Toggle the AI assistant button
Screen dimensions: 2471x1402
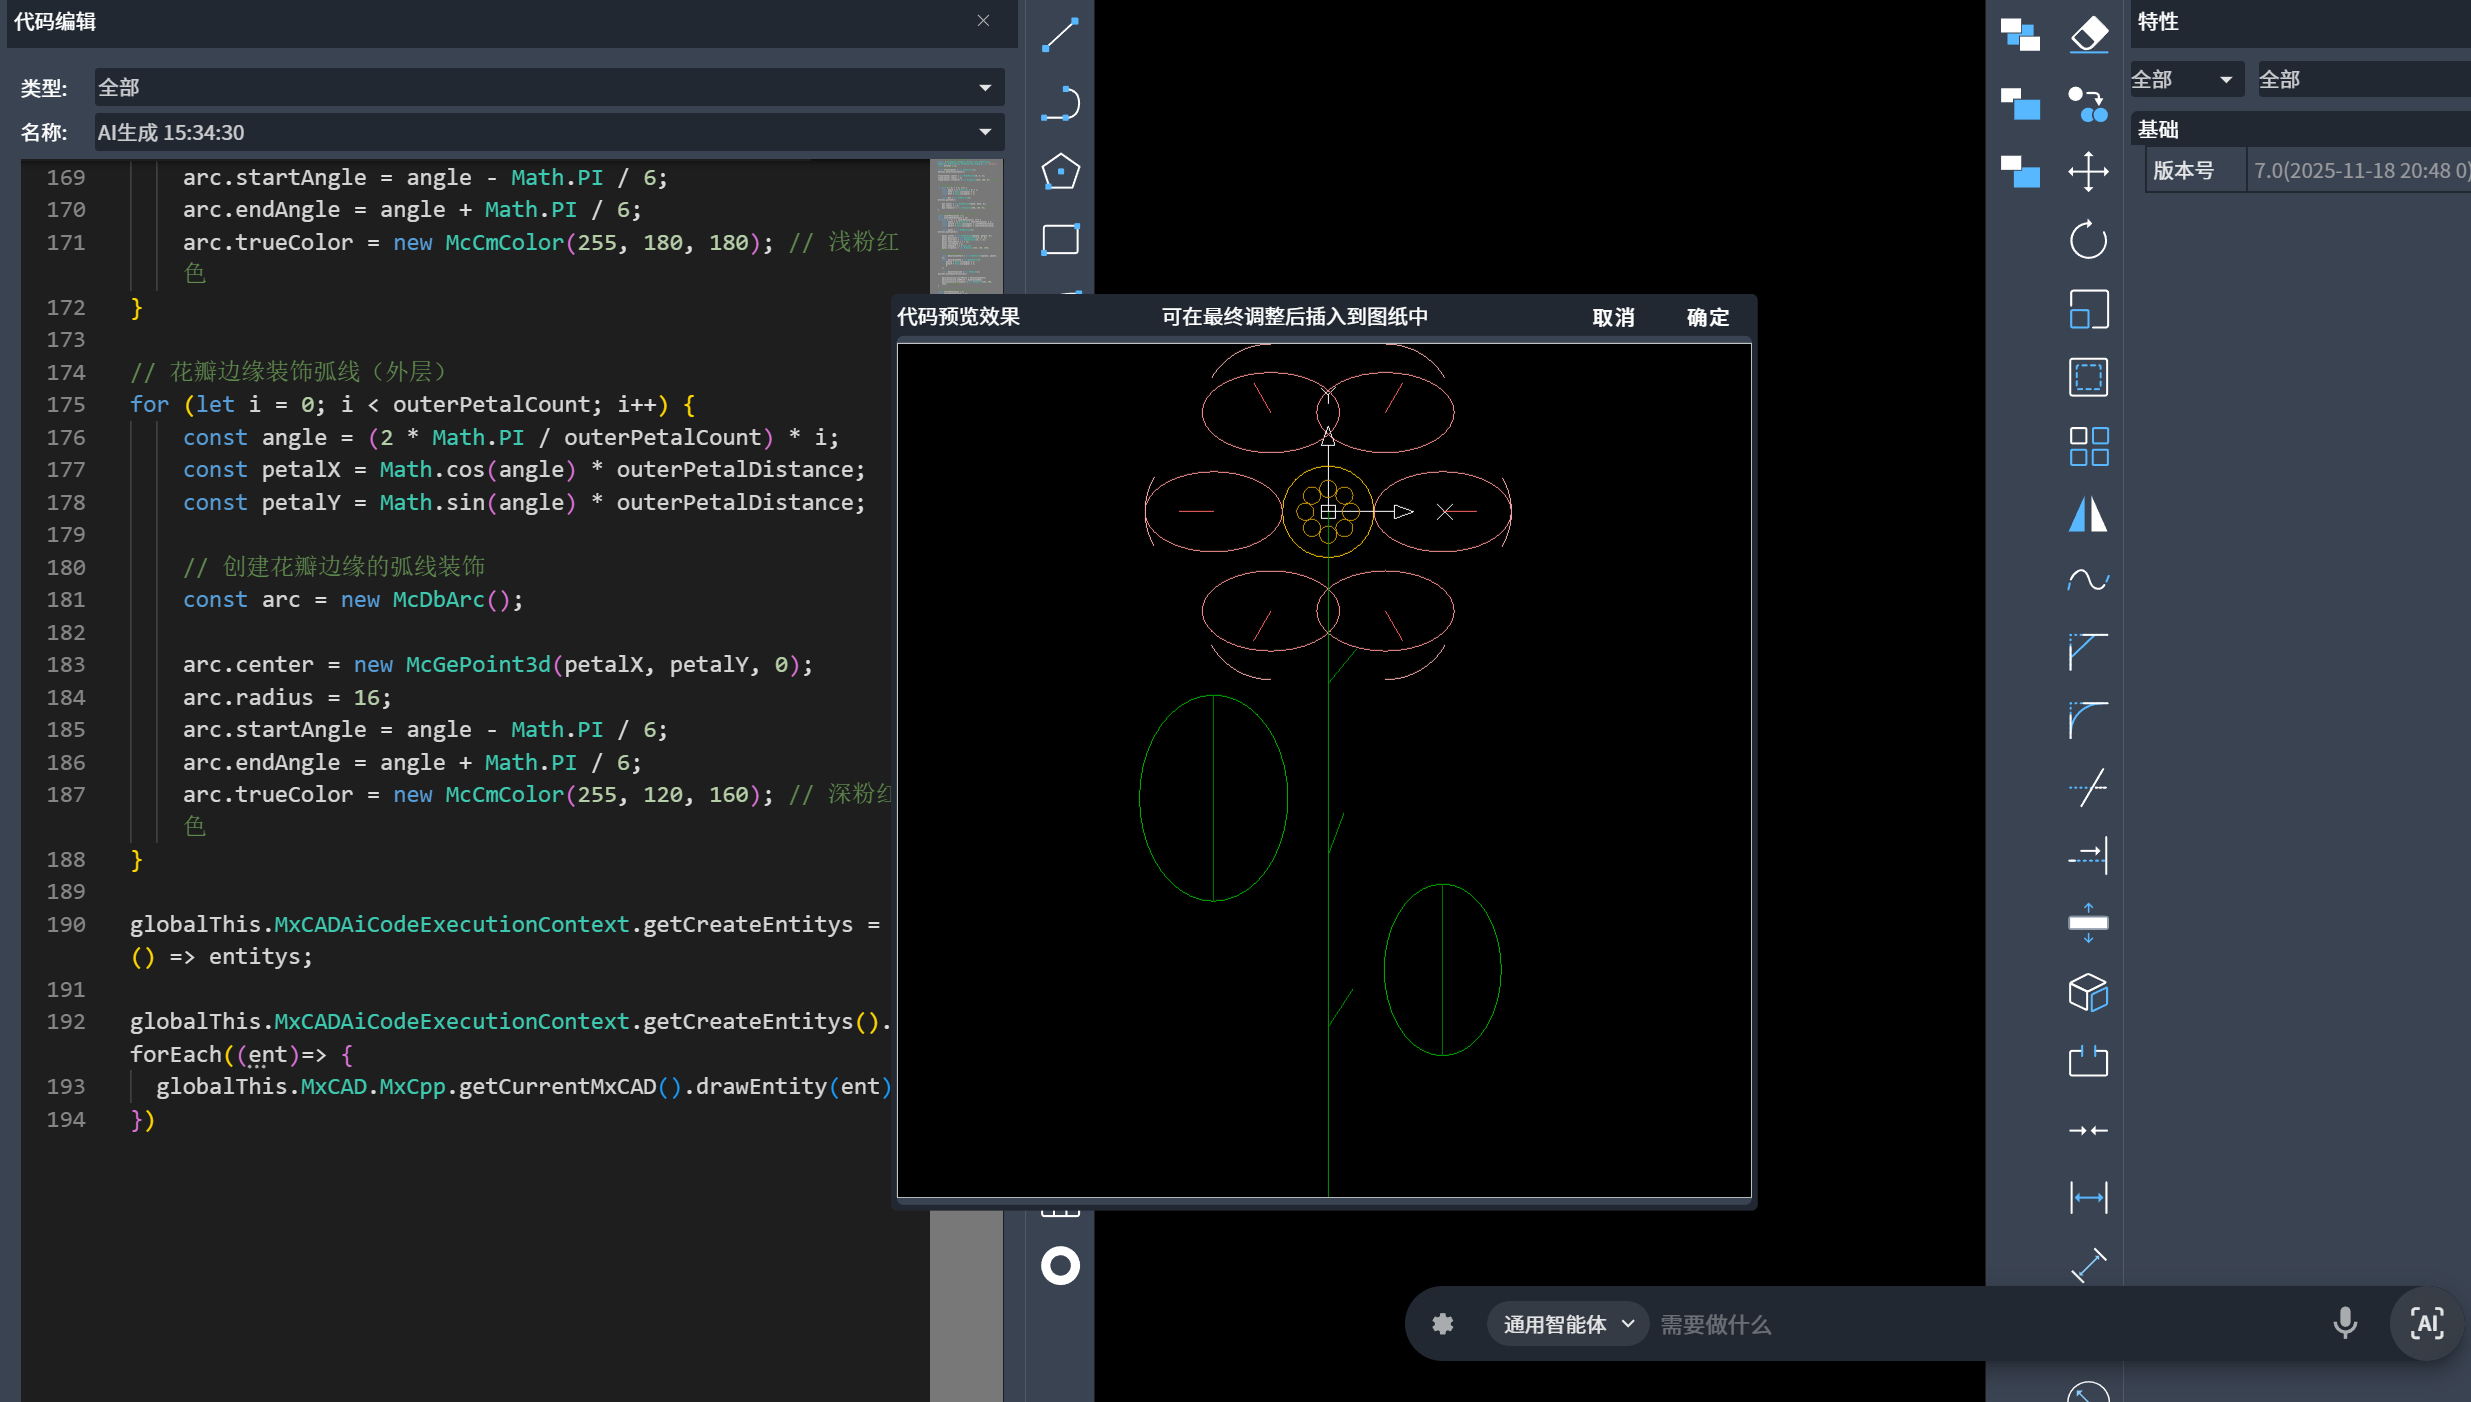2426,1323
